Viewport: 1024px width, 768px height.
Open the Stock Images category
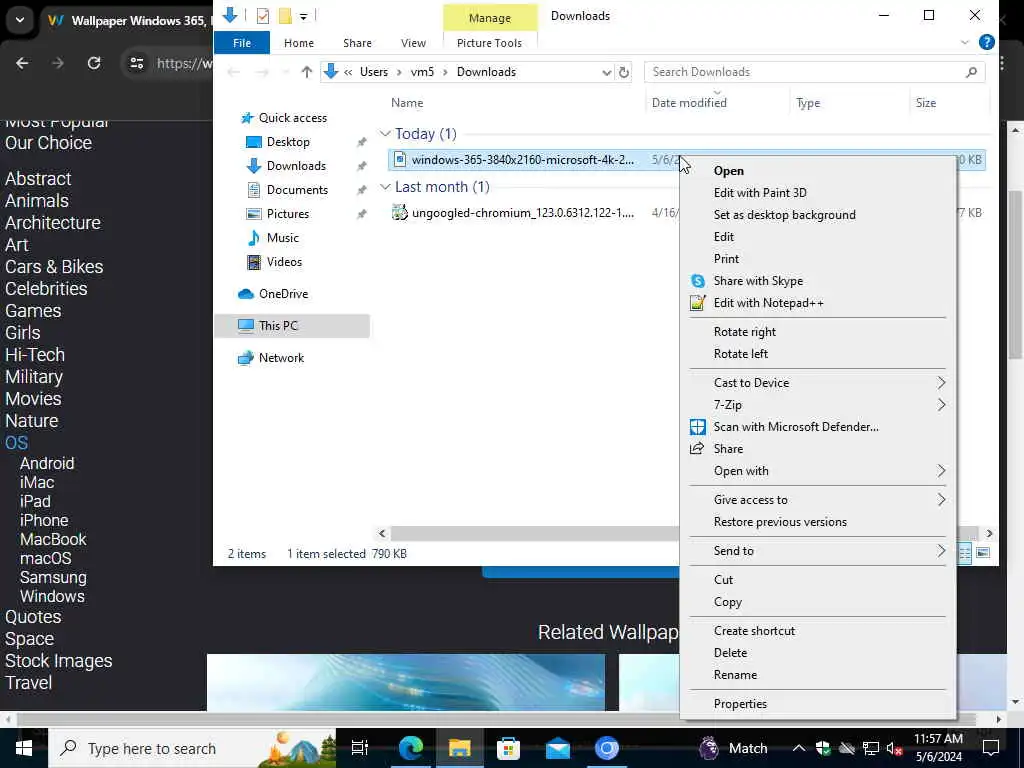point(59,661)
